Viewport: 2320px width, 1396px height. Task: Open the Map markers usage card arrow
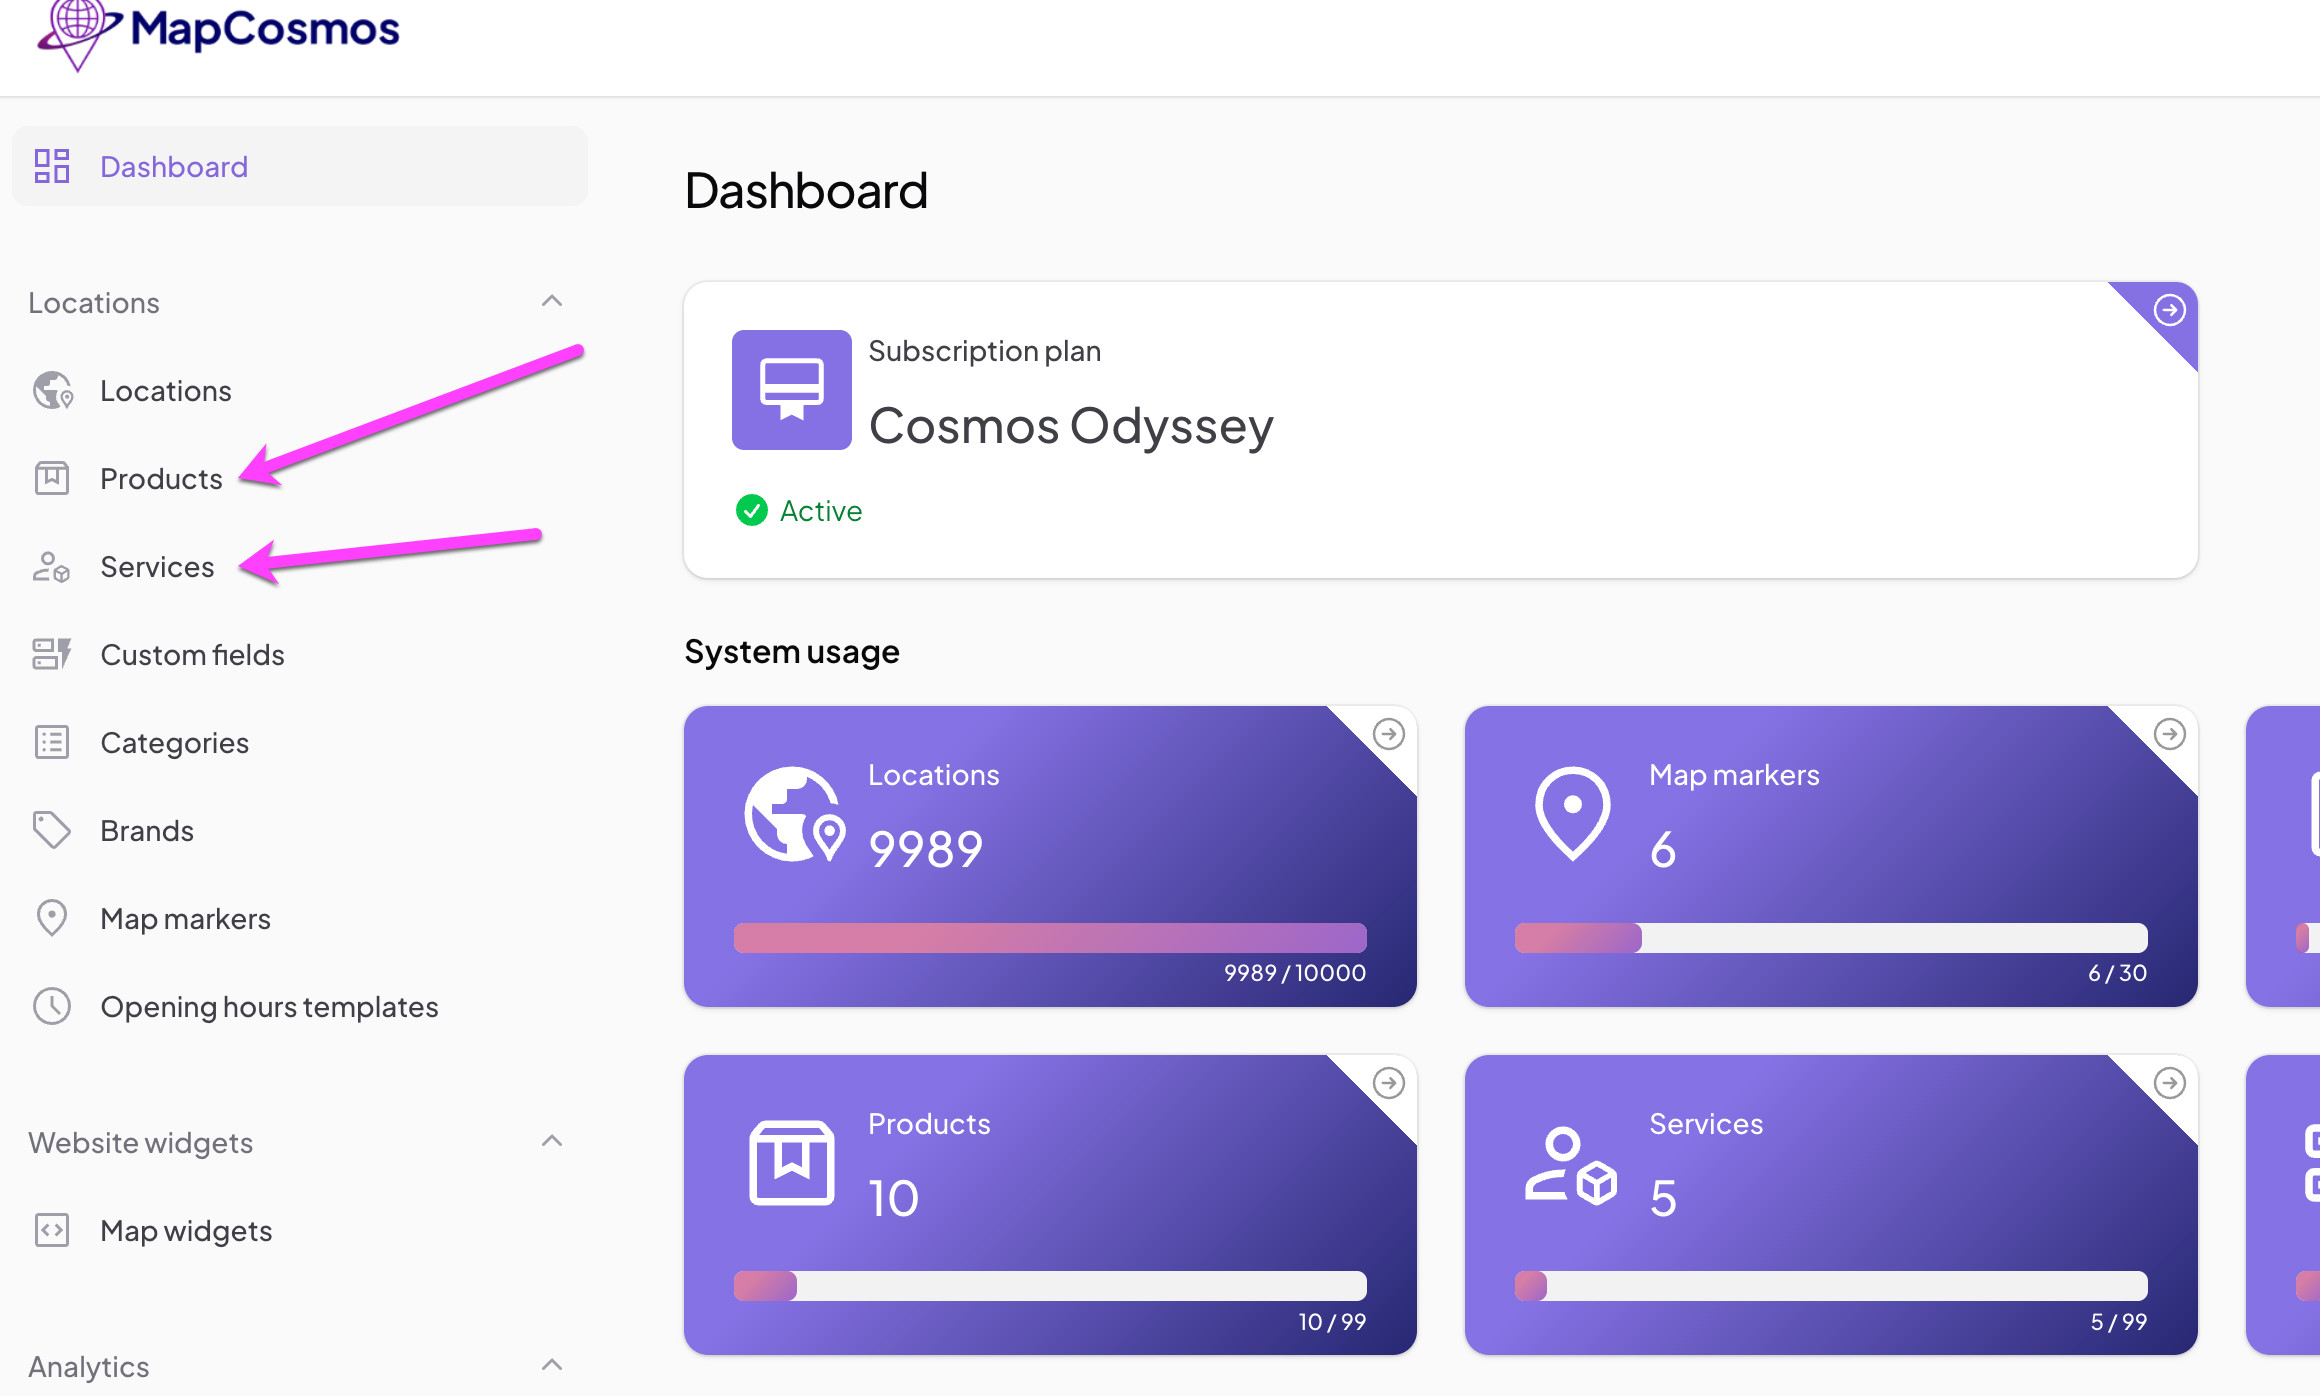coord(2172,734)
